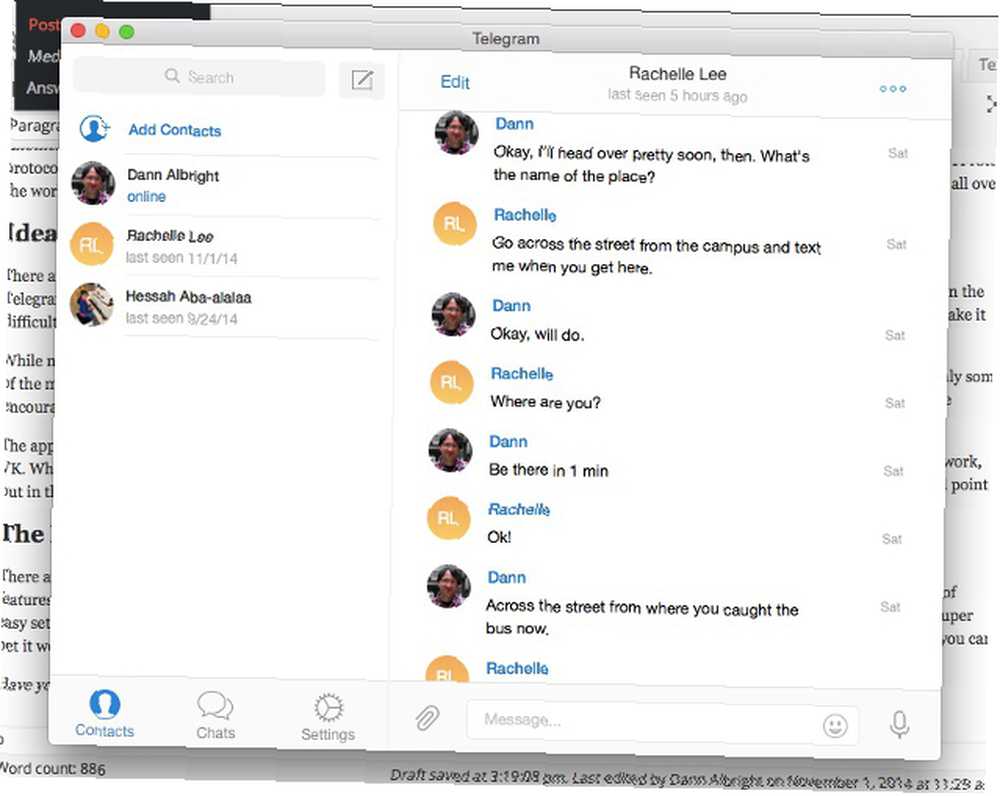Viewport: 1000px width, 796px height.
Task: Click the search magnifier icon
Action: click(172, 76)
